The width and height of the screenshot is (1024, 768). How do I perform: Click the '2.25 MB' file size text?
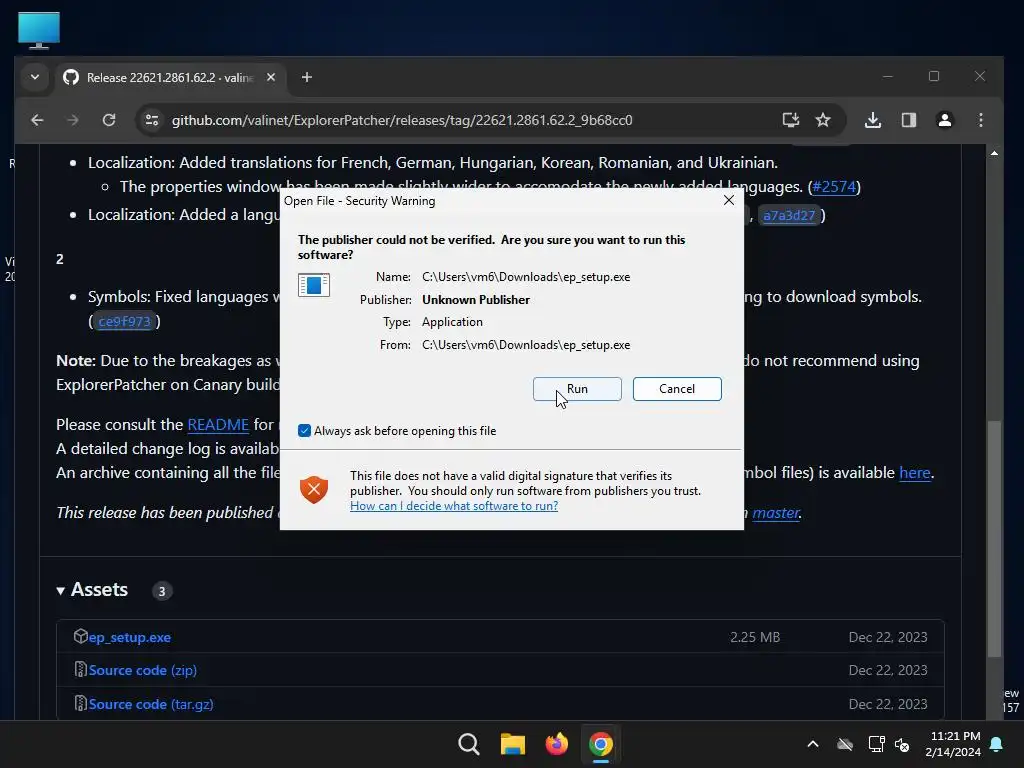[x=755, y=637]
